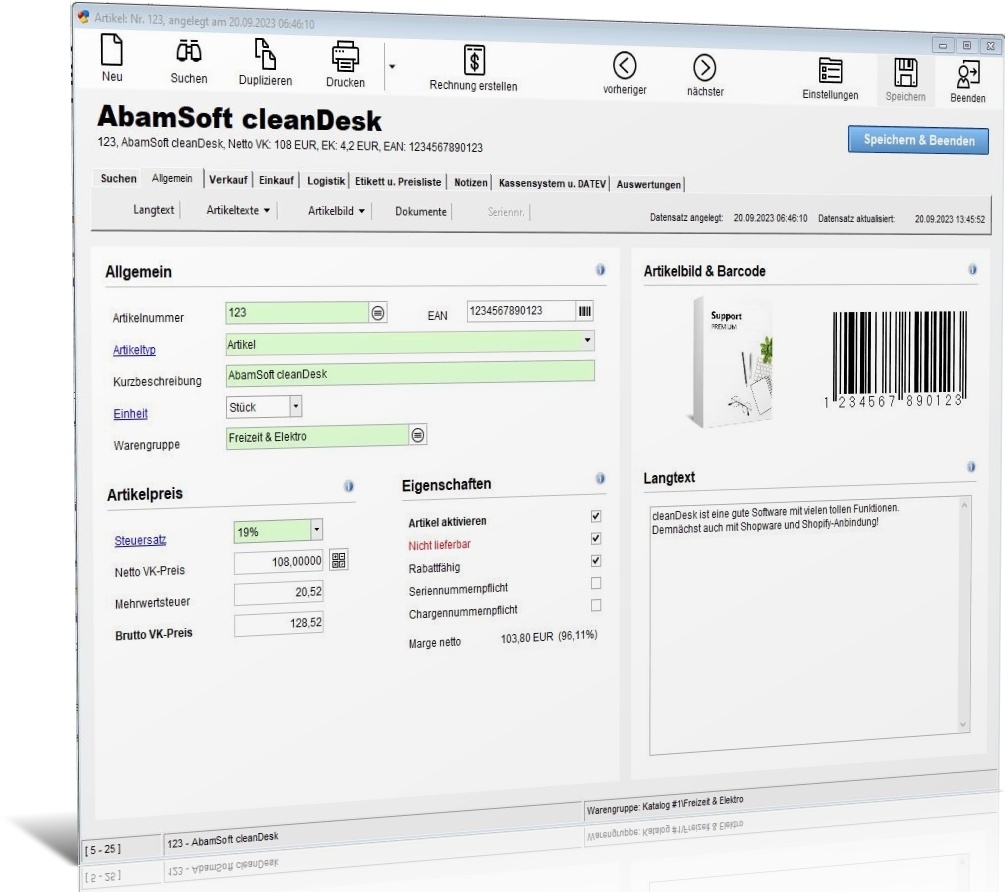The height and width of the screenshot is (892, 1008).
Task: Toggle the Artikel aktivieren checkbox
Action: 596,516
